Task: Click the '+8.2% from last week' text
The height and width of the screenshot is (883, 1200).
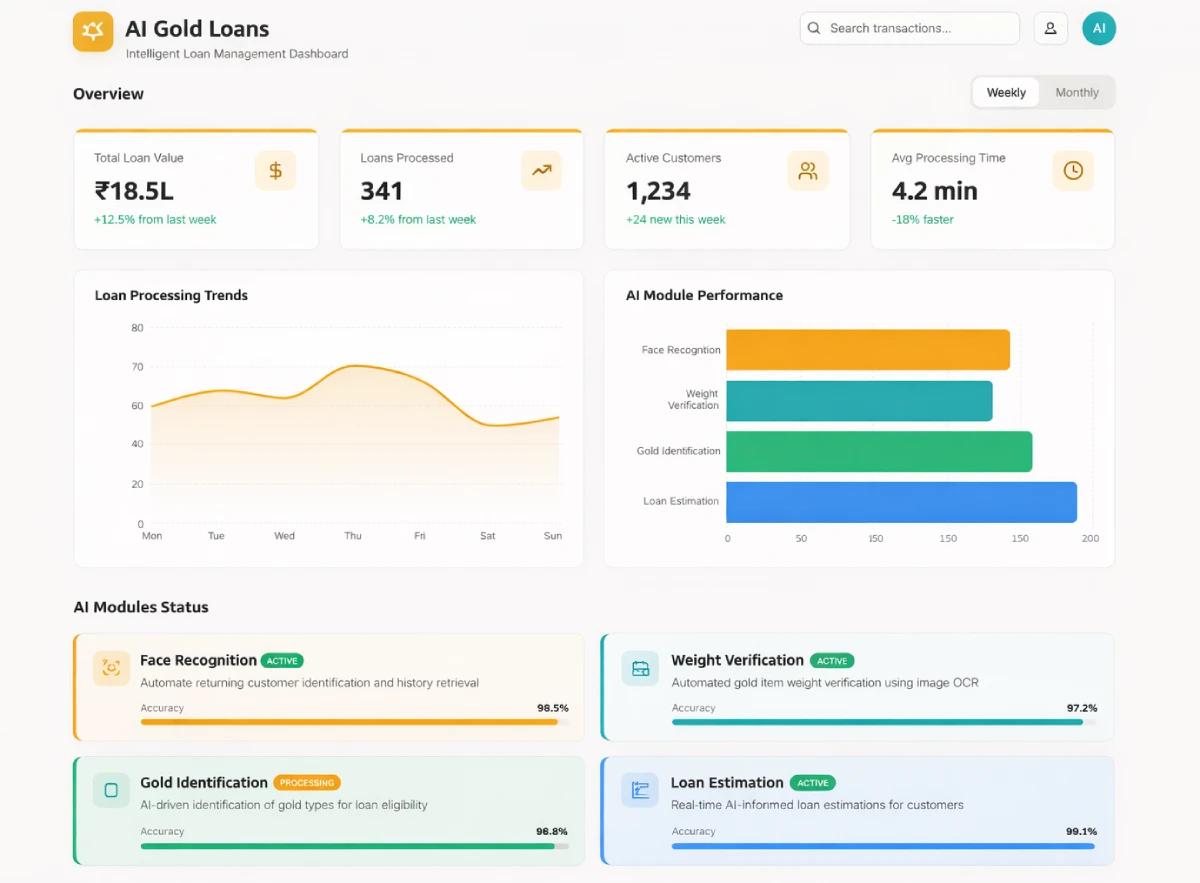Action: pos(418,220)
